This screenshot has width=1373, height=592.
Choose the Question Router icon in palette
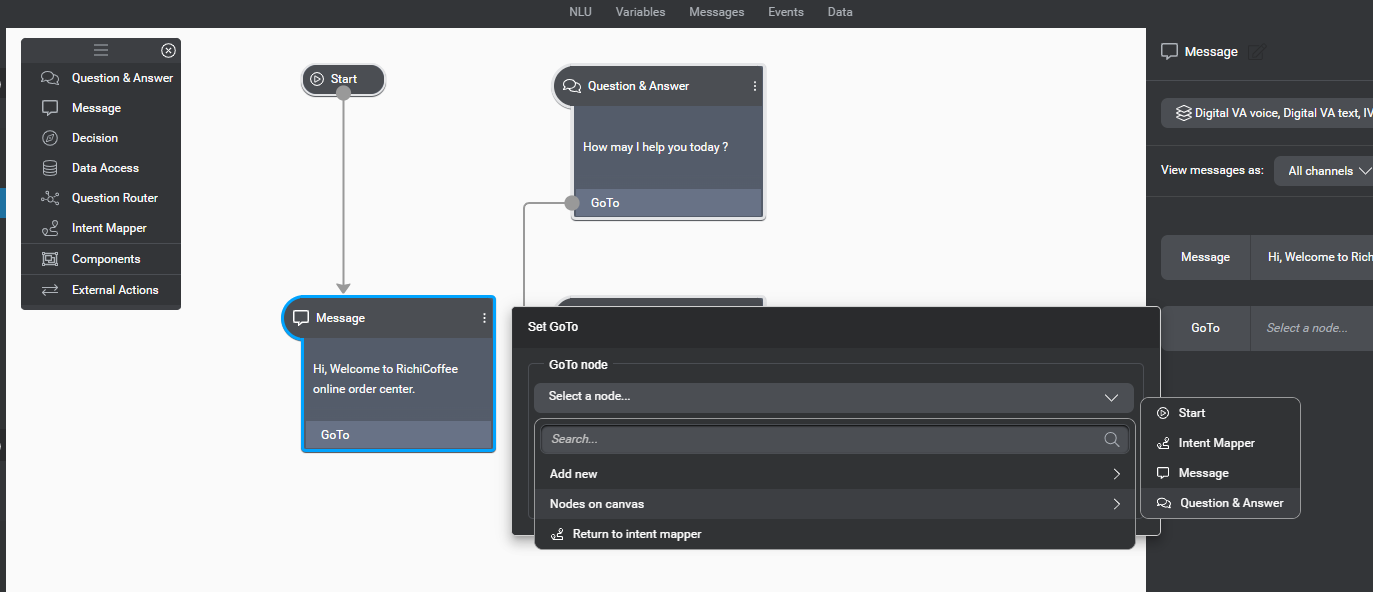(50, 198)
